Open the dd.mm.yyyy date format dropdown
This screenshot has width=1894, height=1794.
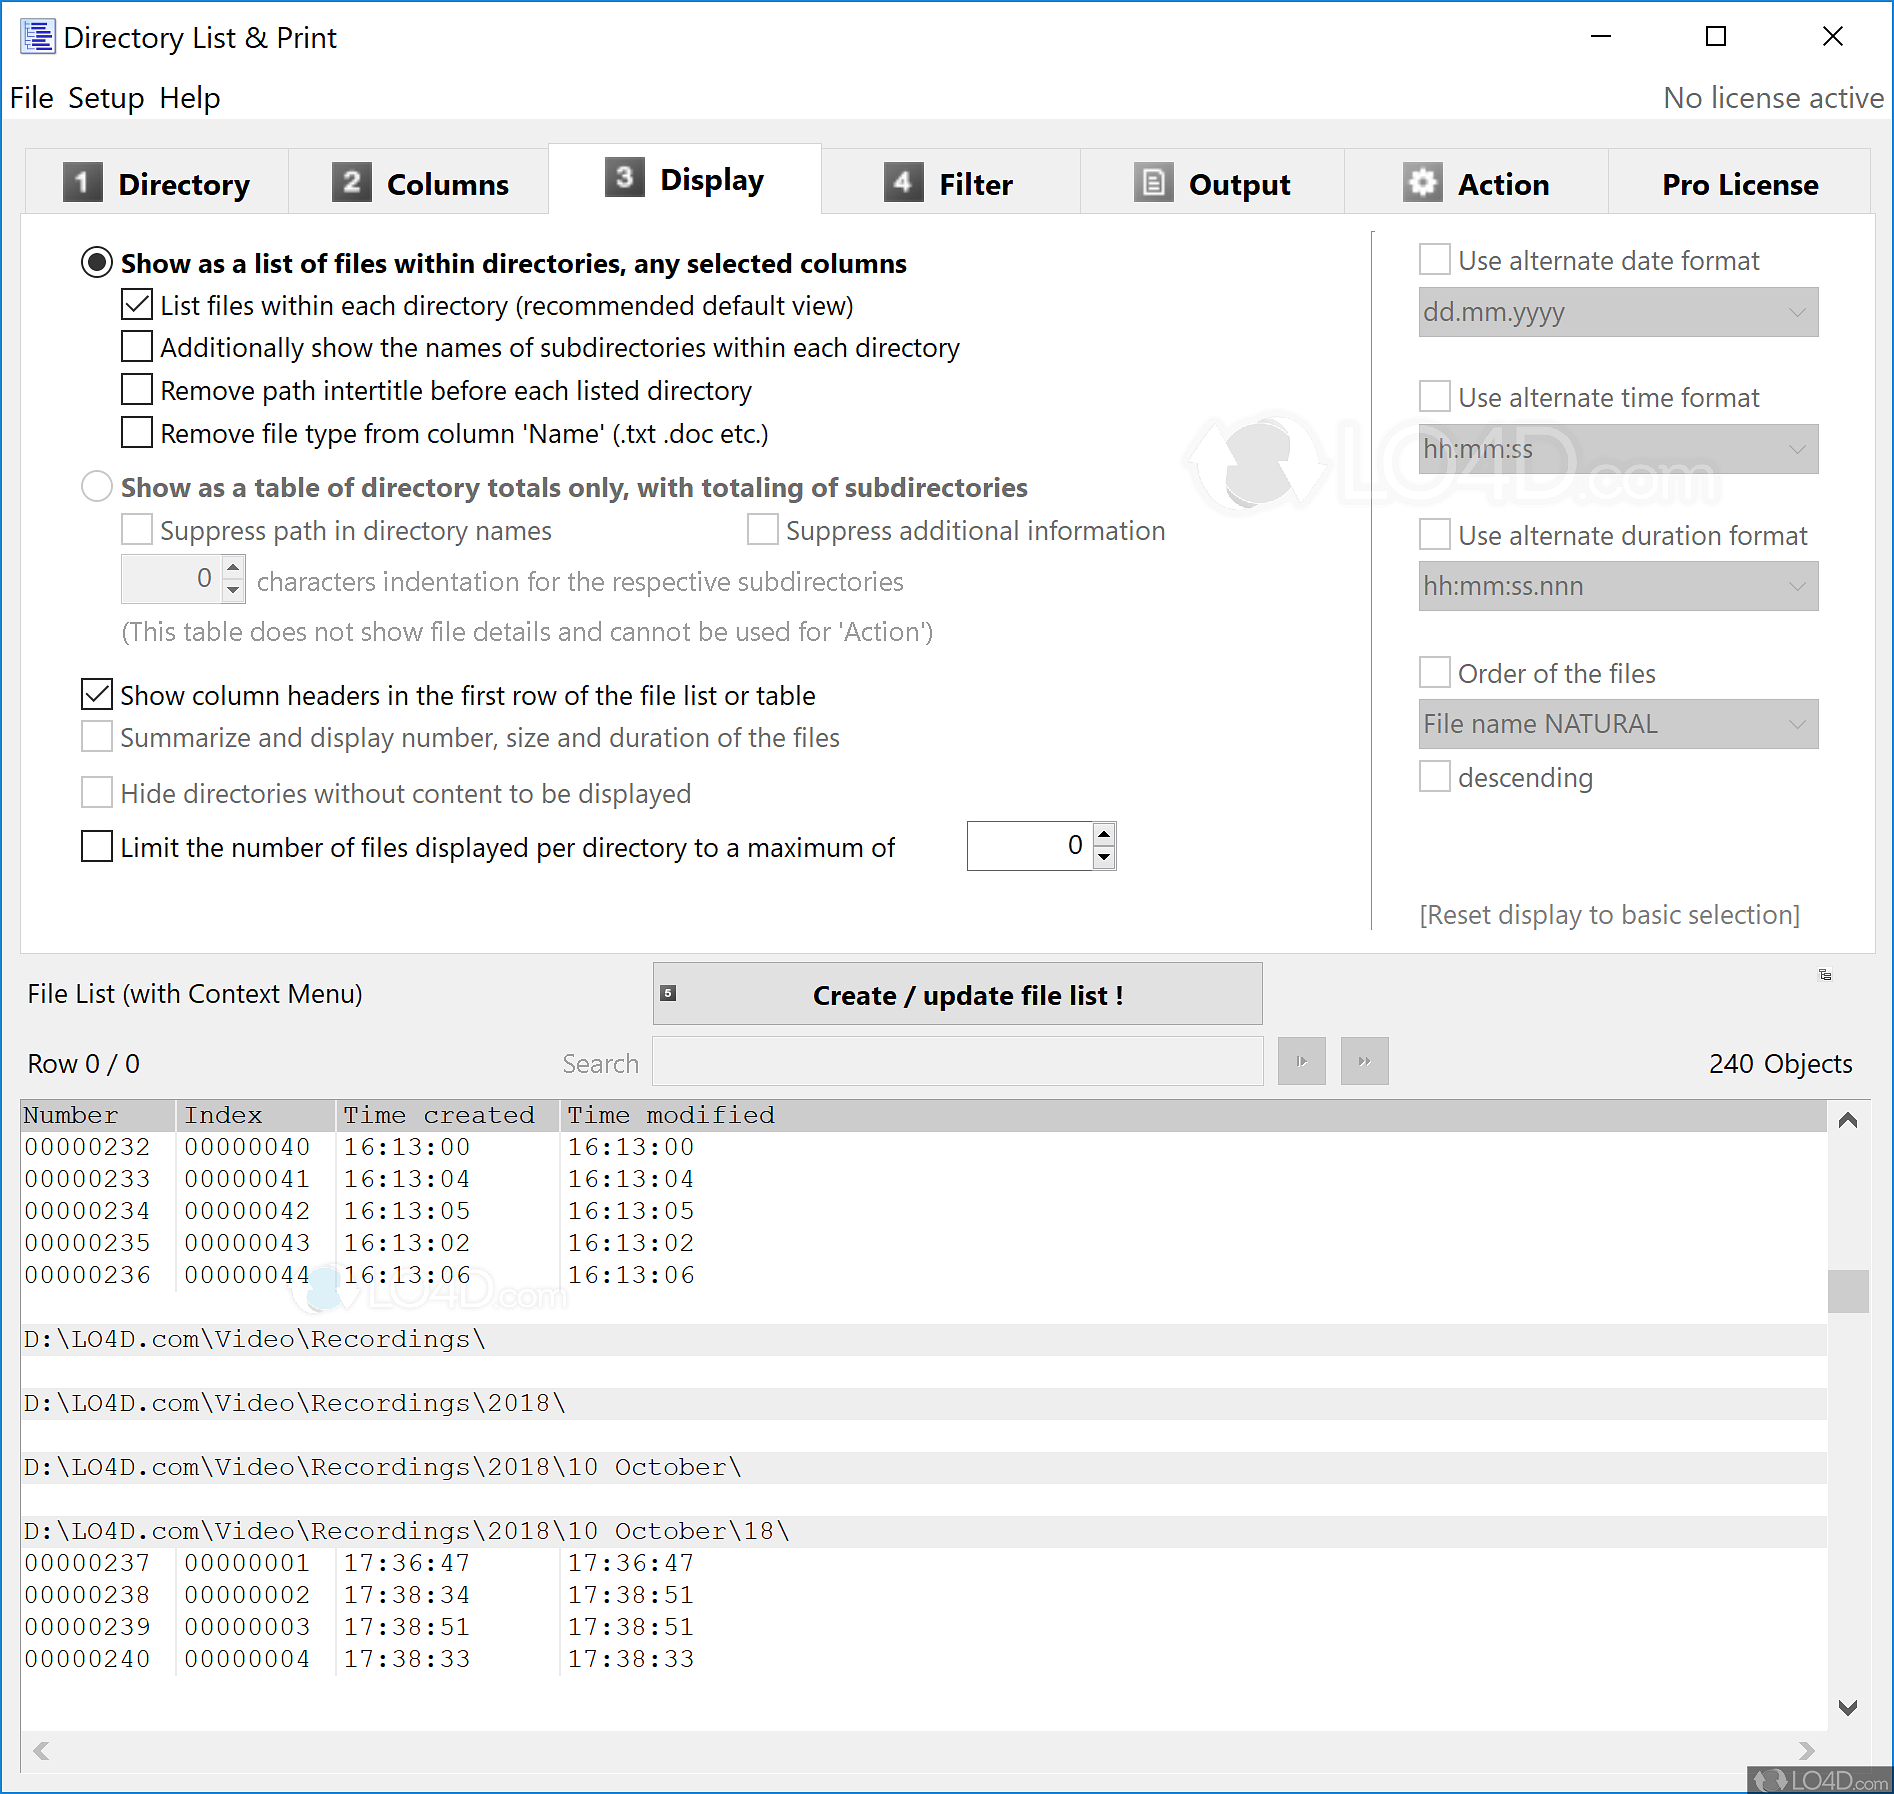pyautogui.click(x=1618, y=312)
